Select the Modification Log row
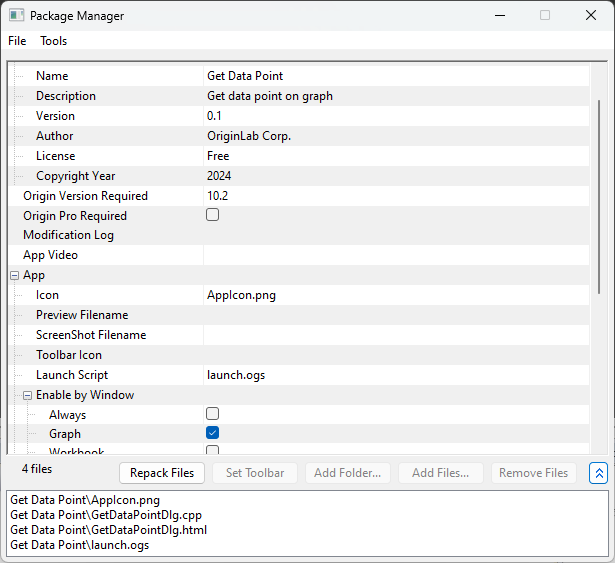615x563 pixels. click(x=69, y=235)
